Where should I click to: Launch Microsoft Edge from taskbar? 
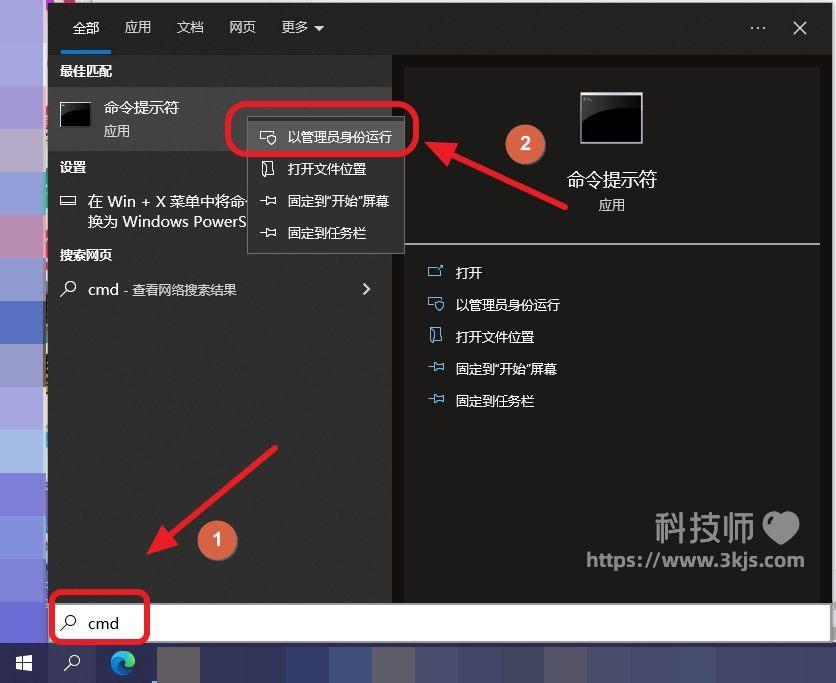point(123,663)
